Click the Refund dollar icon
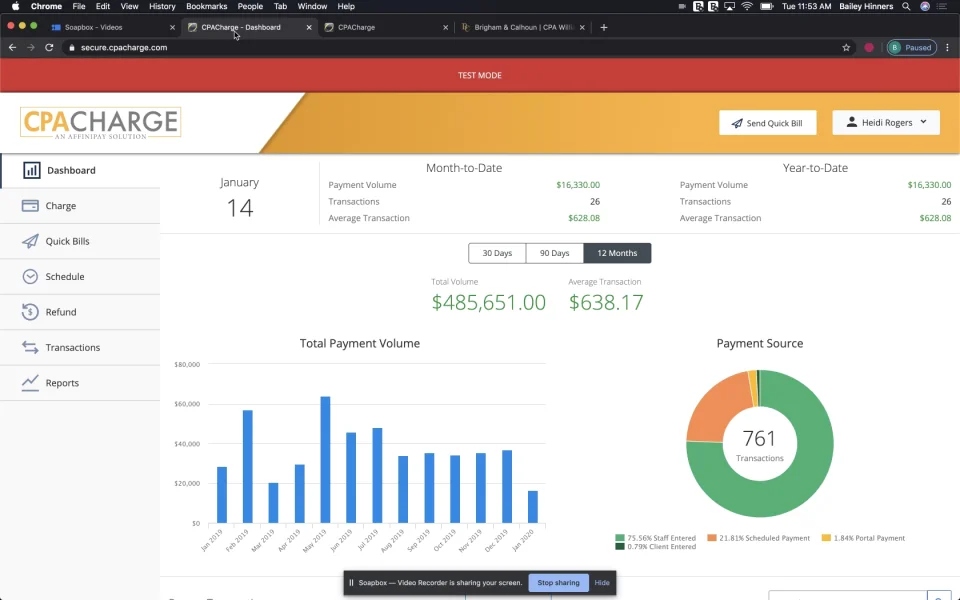This screenshot has height=600, width=960. (x=30, y=312)
